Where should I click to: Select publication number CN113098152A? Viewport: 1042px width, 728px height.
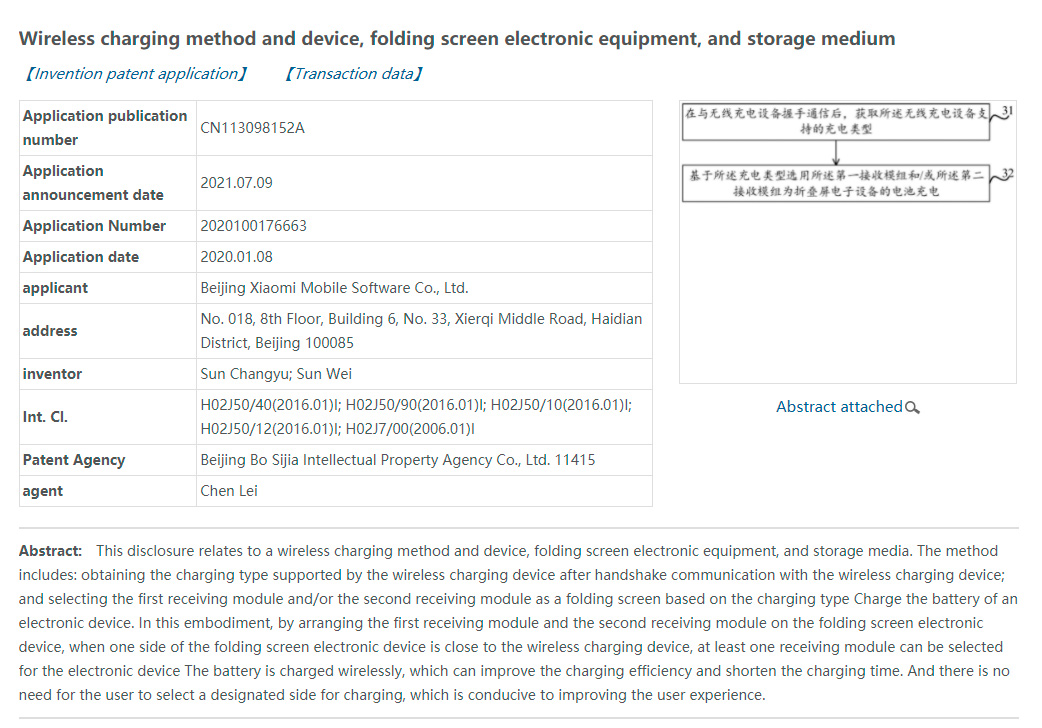pos(252,128)
